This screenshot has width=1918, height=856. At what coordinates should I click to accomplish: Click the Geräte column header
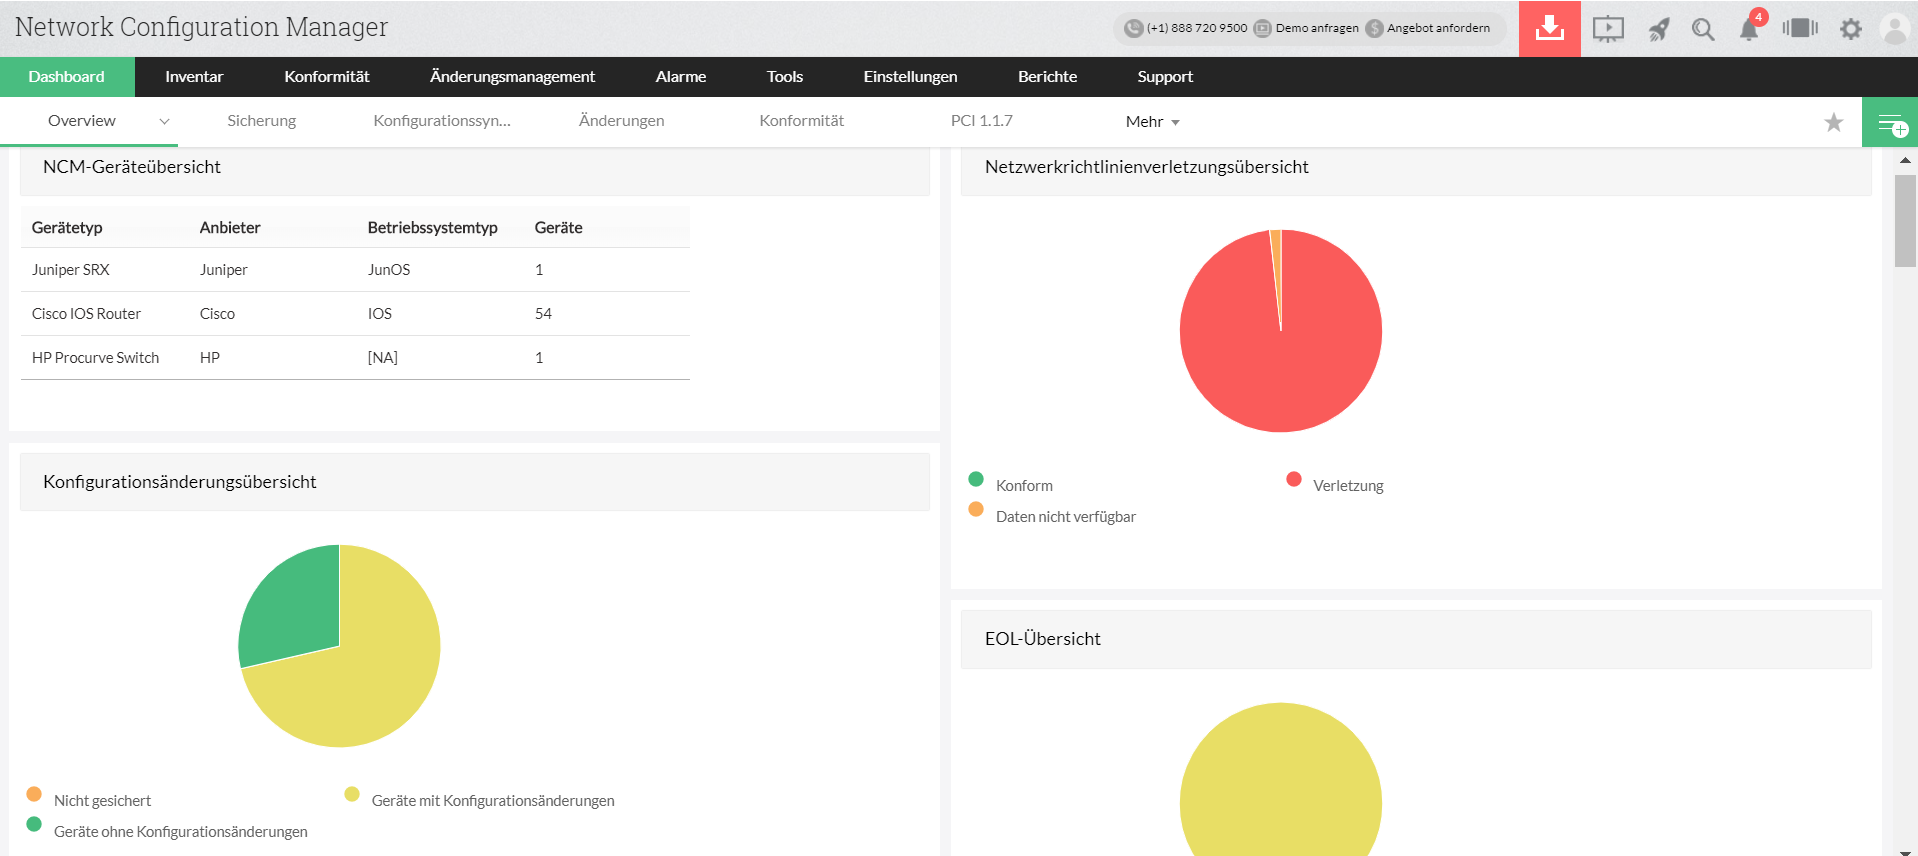558,228
